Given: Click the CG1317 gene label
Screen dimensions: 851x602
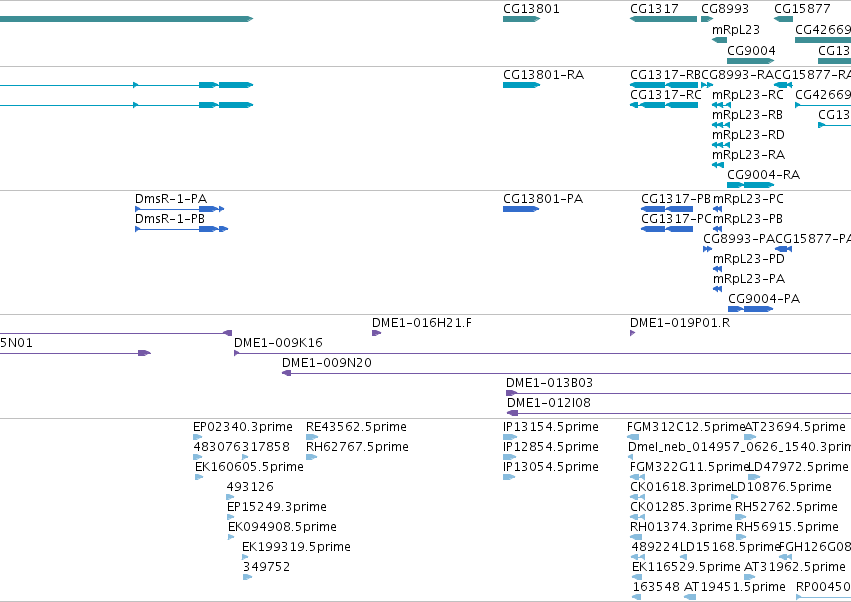Looking at the screenshot, I should tap(654, 9).
